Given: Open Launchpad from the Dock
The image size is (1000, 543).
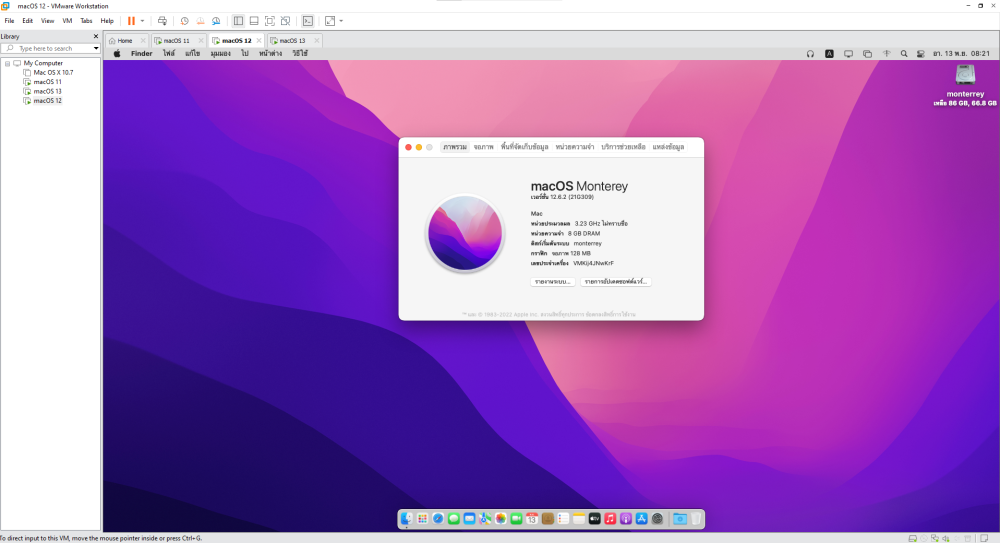Looking at the screenshot, I should pyautogui.click(x=422, y=519).
